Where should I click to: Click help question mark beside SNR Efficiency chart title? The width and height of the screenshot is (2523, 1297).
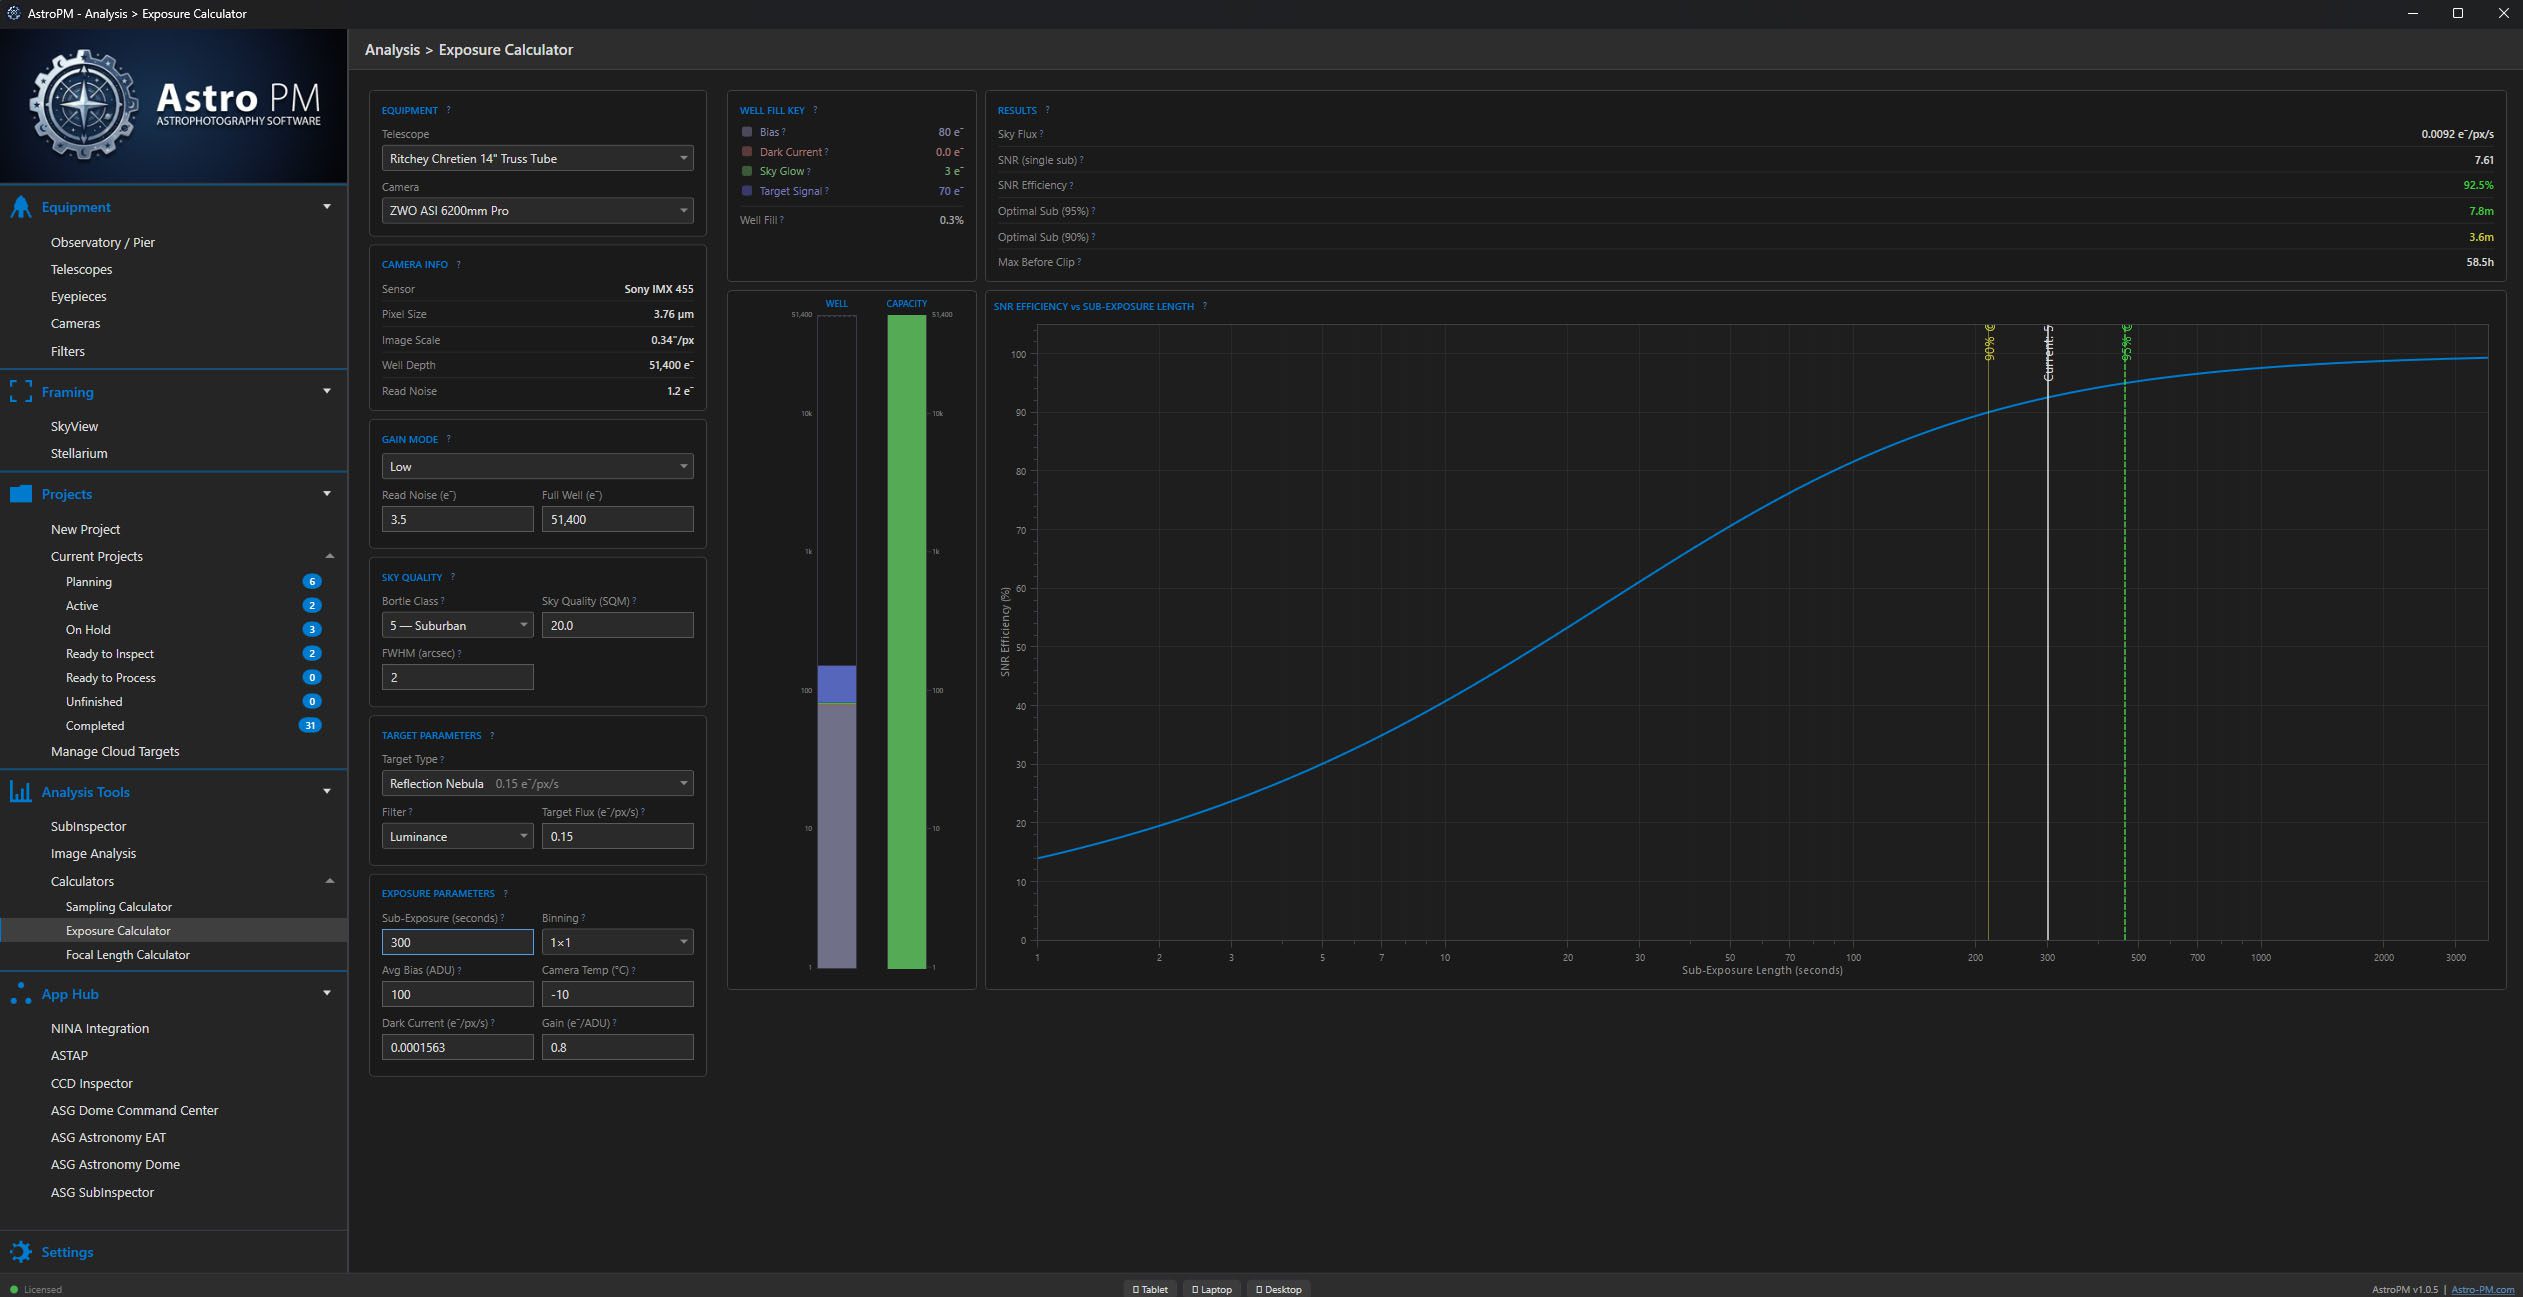click(x=1204, y=306)
